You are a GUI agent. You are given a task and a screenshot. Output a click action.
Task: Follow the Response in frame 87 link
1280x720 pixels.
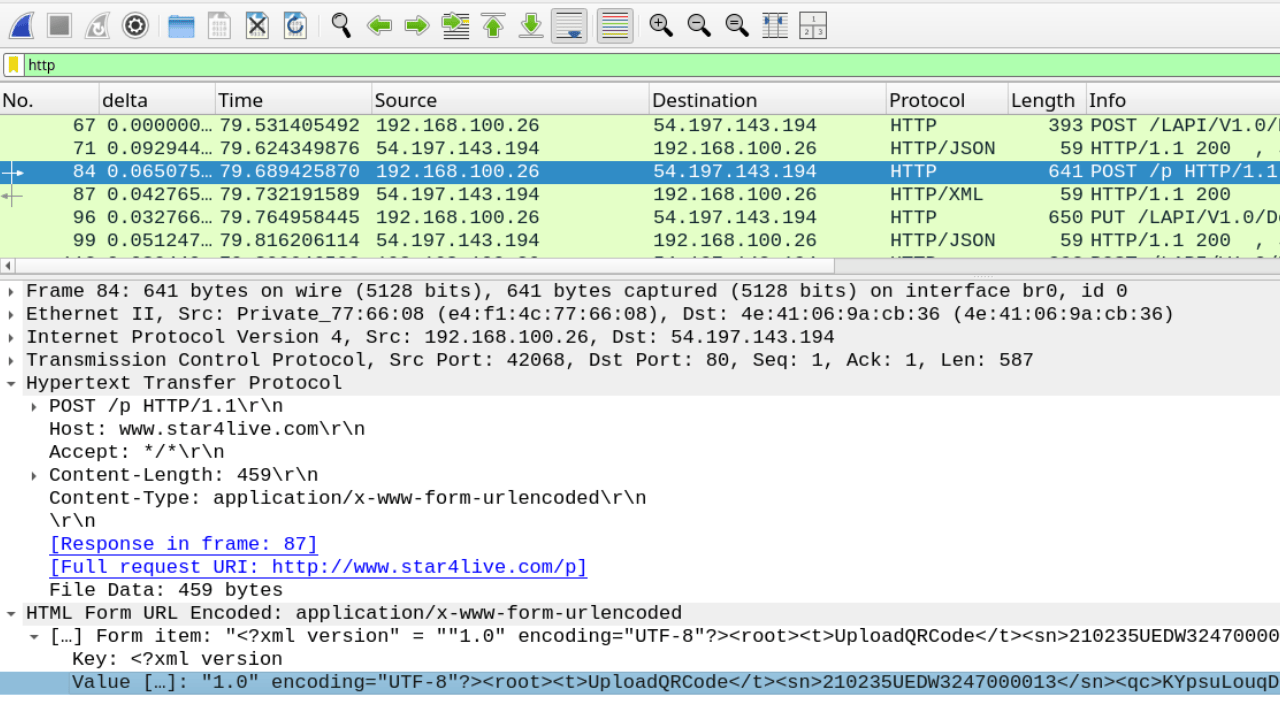tap(183, 544)
